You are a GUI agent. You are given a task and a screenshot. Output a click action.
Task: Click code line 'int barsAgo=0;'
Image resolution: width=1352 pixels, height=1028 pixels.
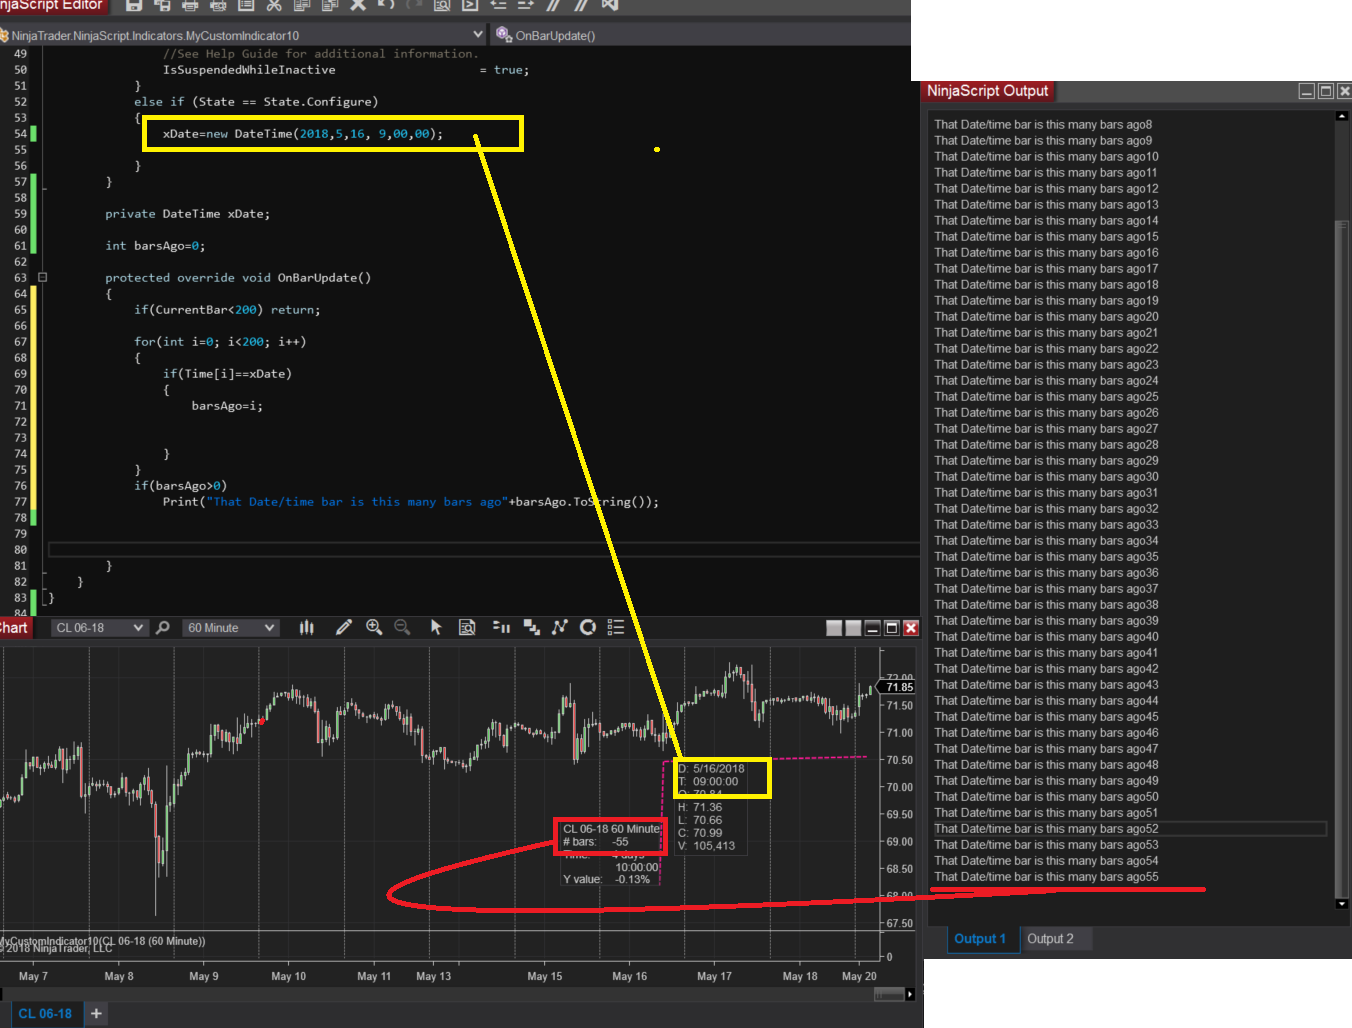pyautogui.click(x=155, y=246)
